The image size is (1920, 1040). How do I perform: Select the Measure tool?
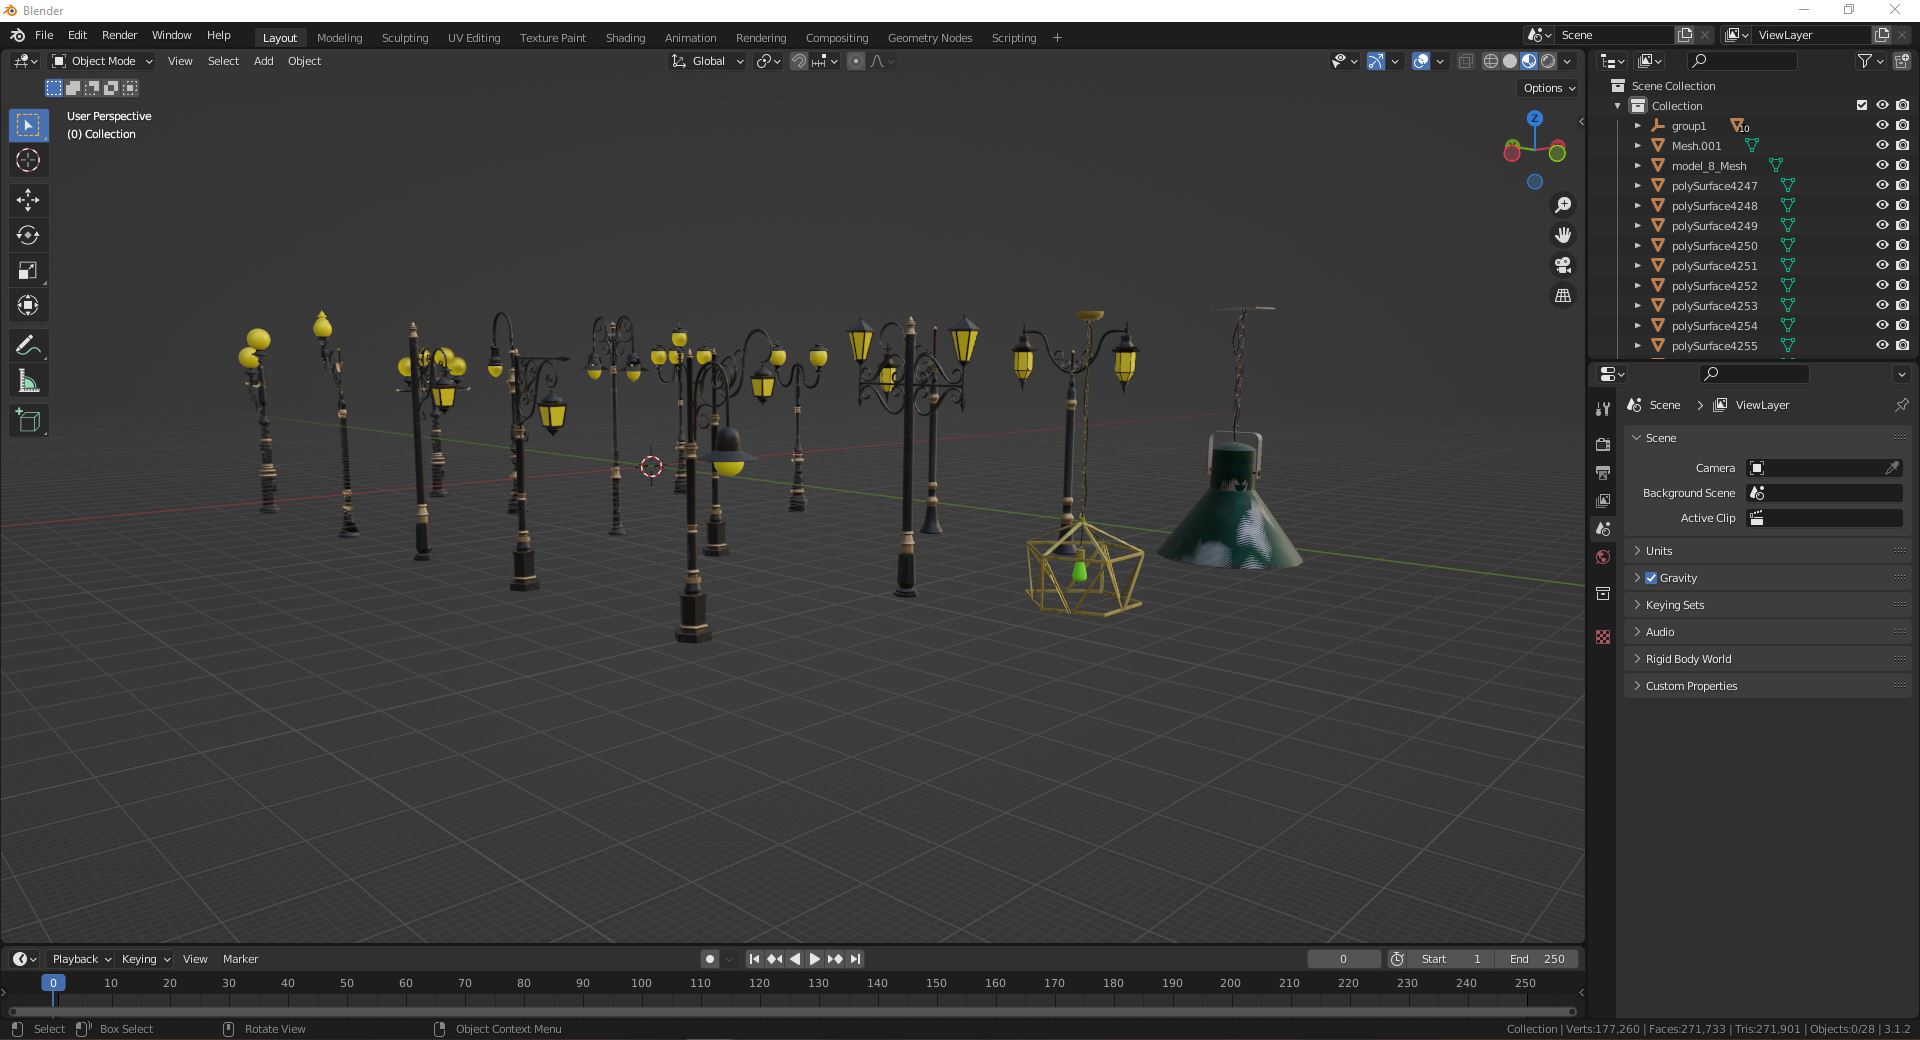click(x=28, y=381)
